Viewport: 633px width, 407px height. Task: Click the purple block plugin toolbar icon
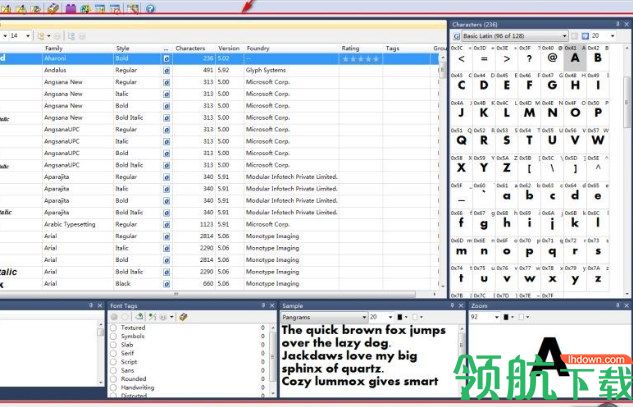[x=71, y=8]
